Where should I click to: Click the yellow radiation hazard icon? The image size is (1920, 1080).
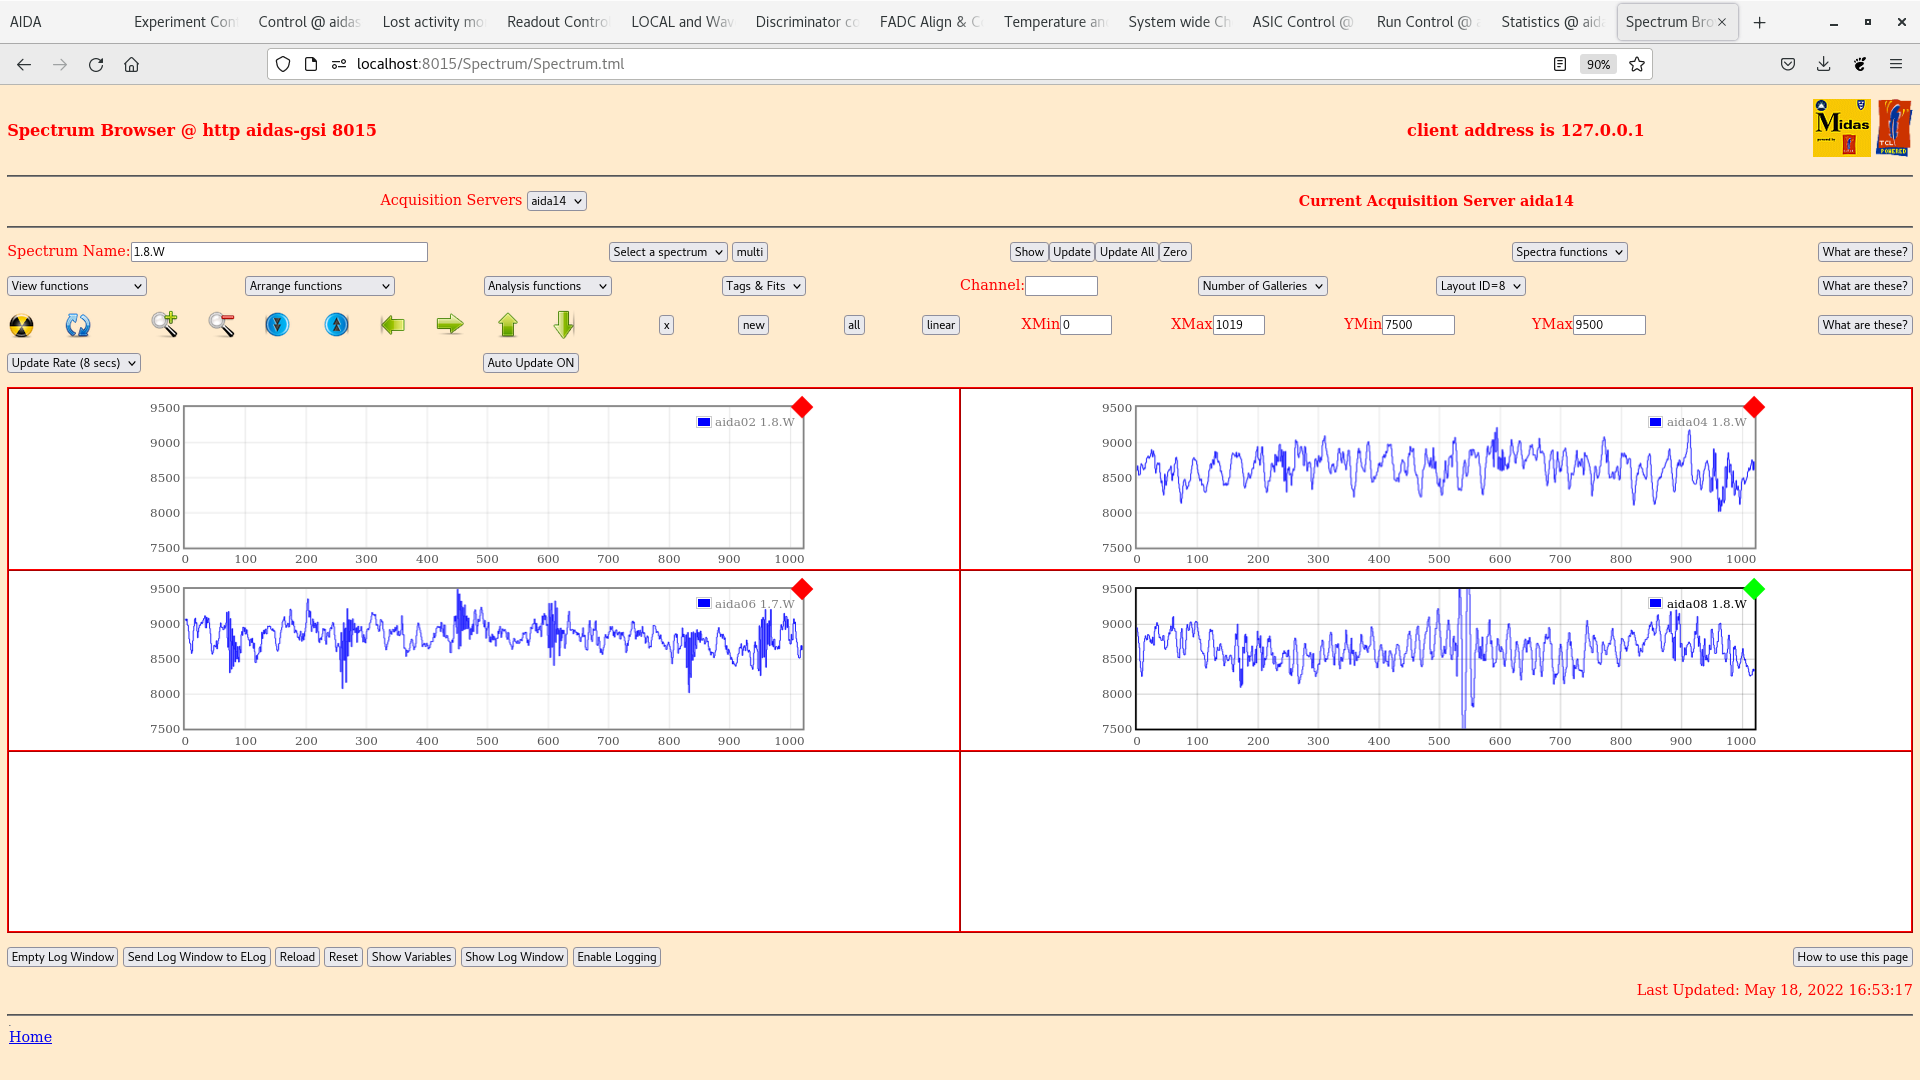pos(21,325)
